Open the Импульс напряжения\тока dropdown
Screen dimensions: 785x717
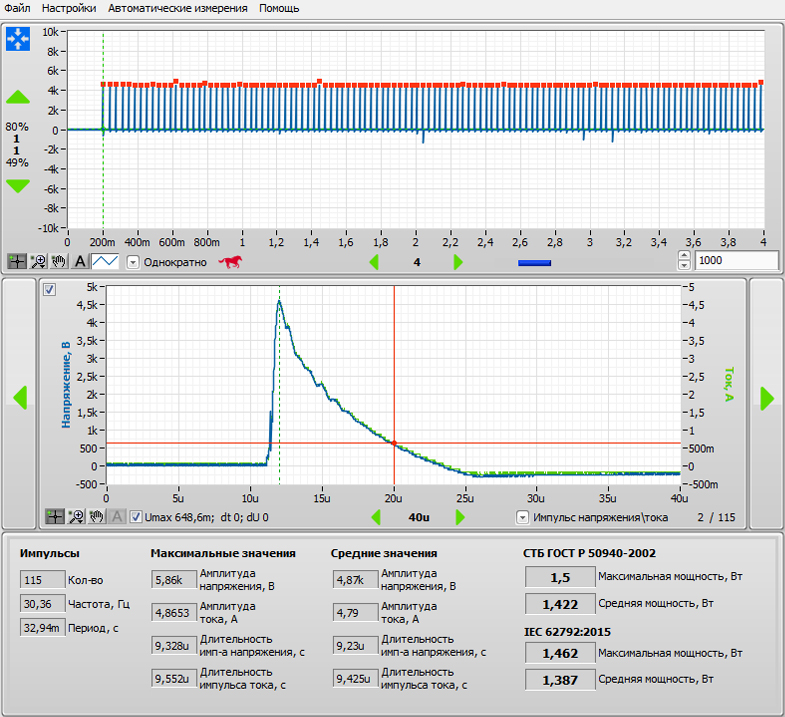click(523, 517)
